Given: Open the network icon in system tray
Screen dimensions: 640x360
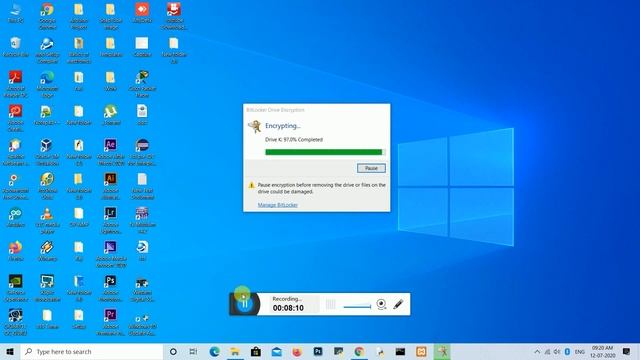Looking at the screenshot, I should (x=547, y=351).
